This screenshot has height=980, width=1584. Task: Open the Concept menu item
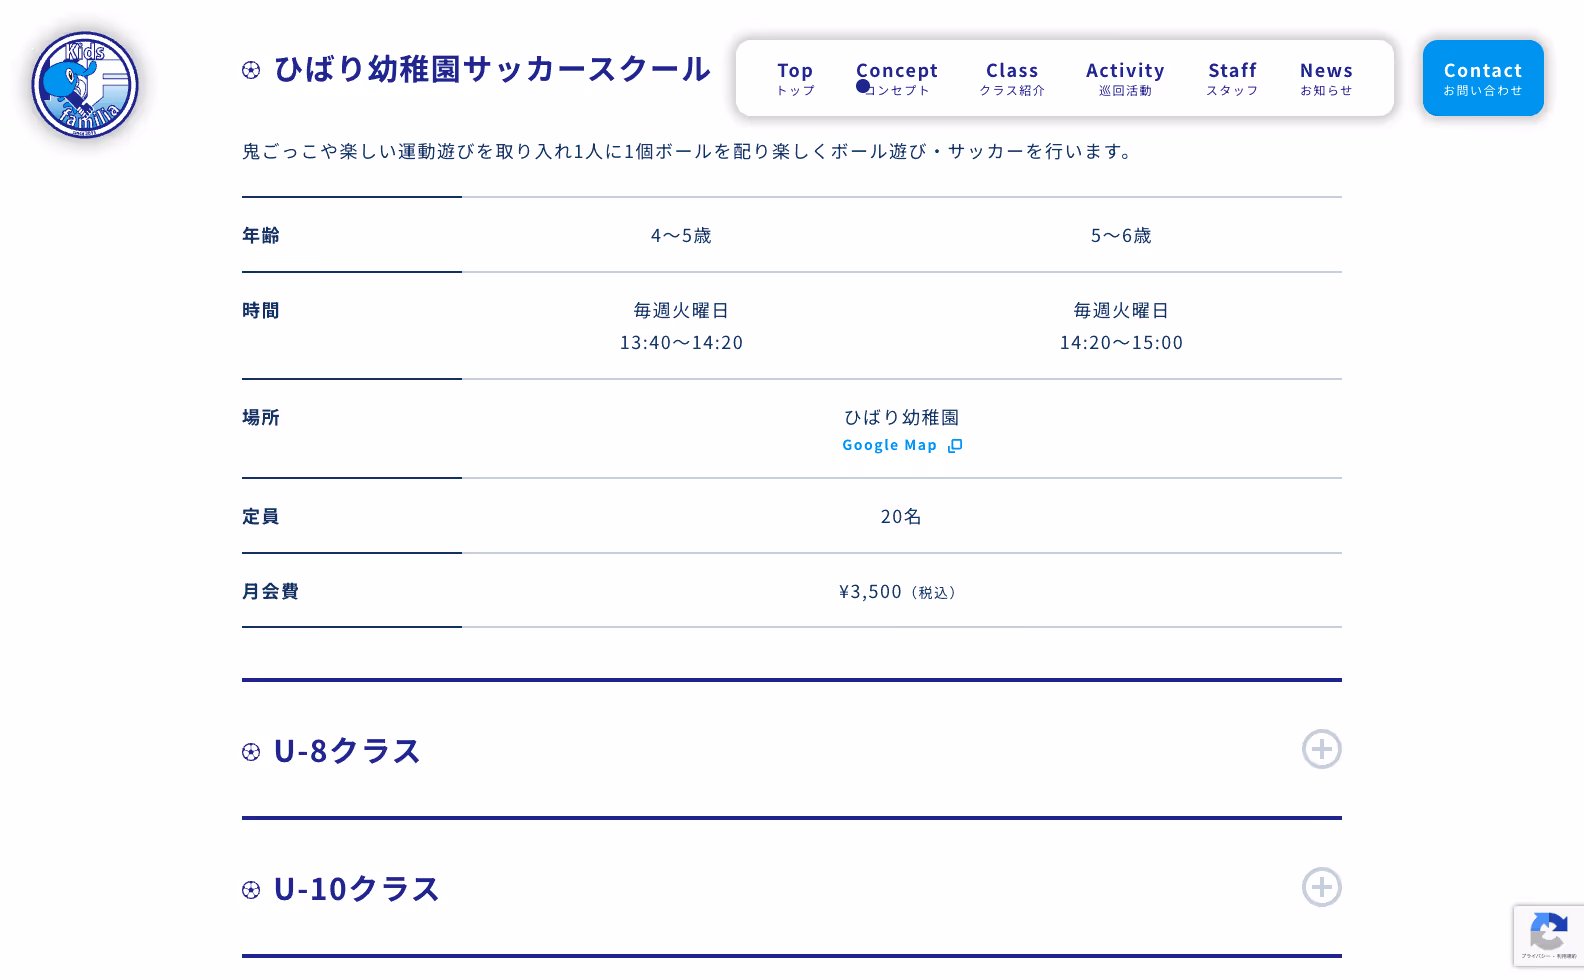pyautogui.click(x=897, y=78)
